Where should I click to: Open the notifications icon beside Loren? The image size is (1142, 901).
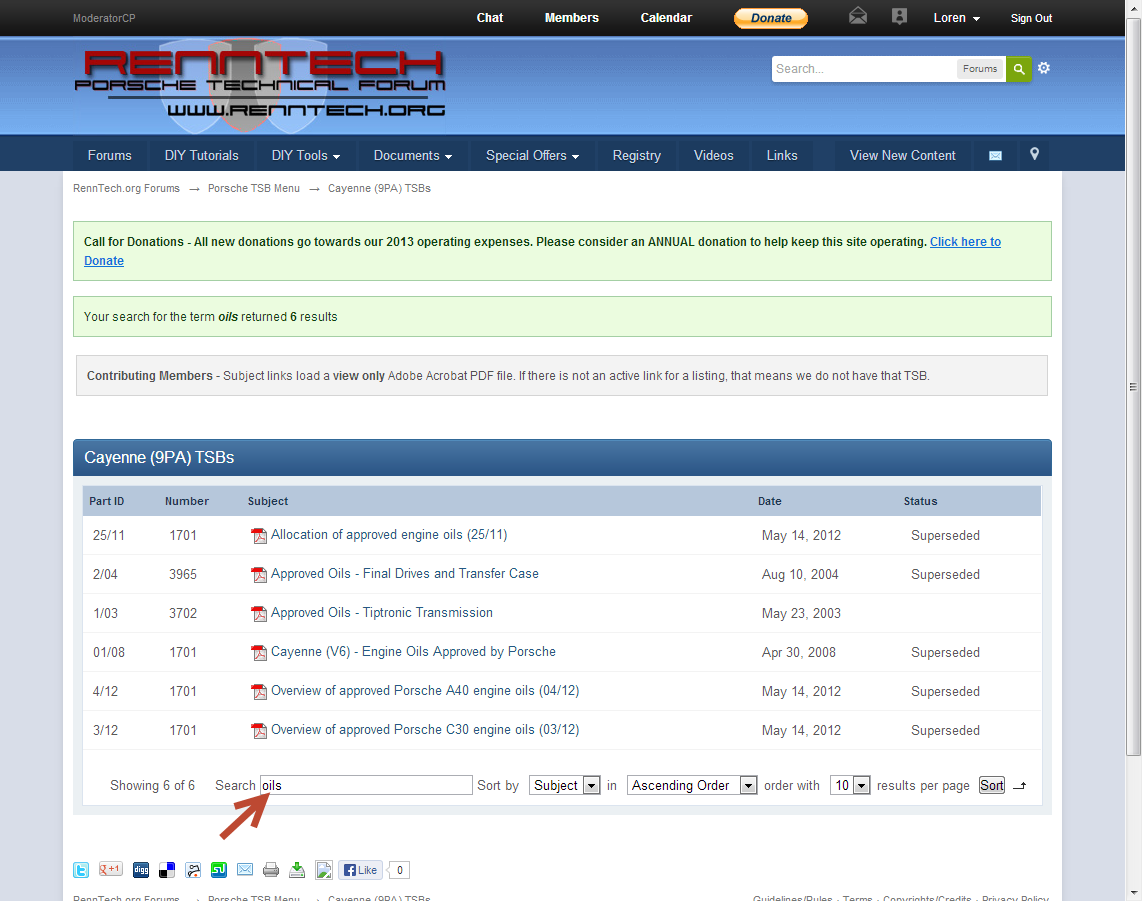(x=899, y=17)
